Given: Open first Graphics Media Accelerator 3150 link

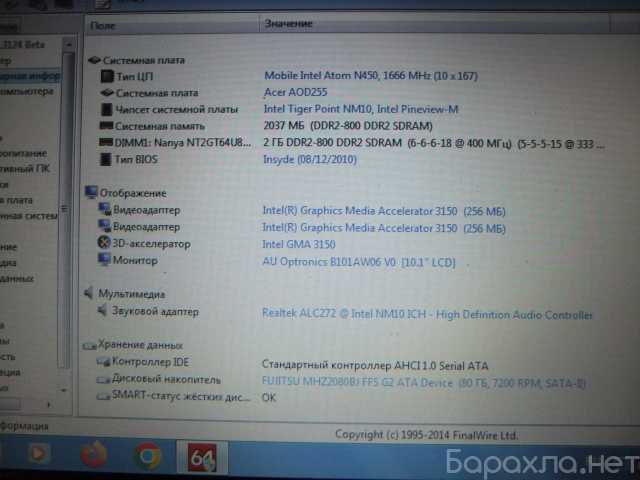Looking at the screenshot, I should tap(384, 211).
